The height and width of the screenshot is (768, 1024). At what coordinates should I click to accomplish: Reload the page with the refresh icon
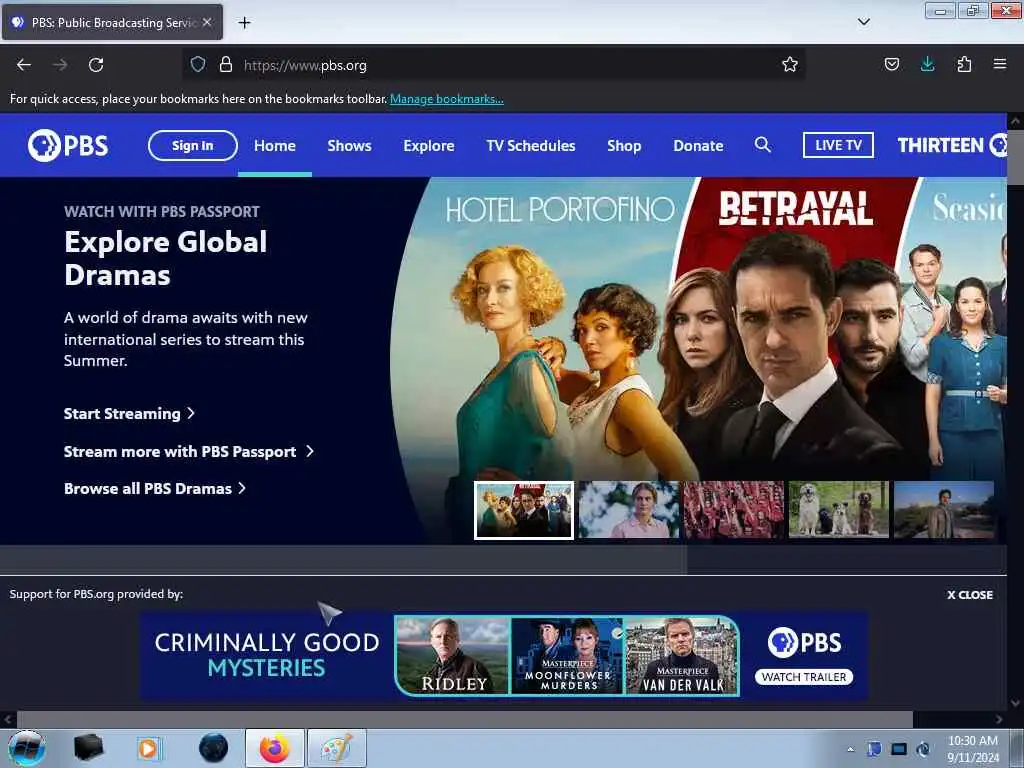coord(96,65)
